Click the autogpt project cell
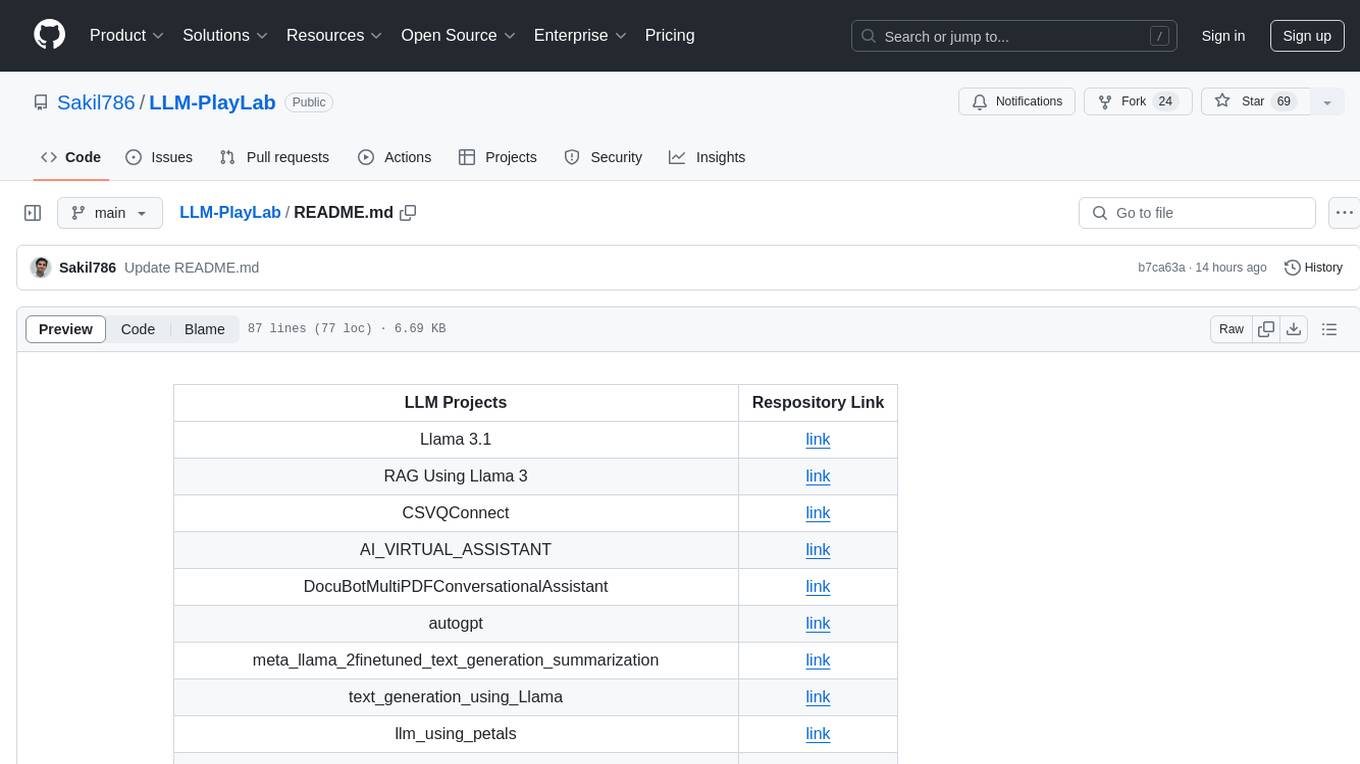Image resolution: width=1360 pixels, height=764 pixels. click(x=456, y=624)
